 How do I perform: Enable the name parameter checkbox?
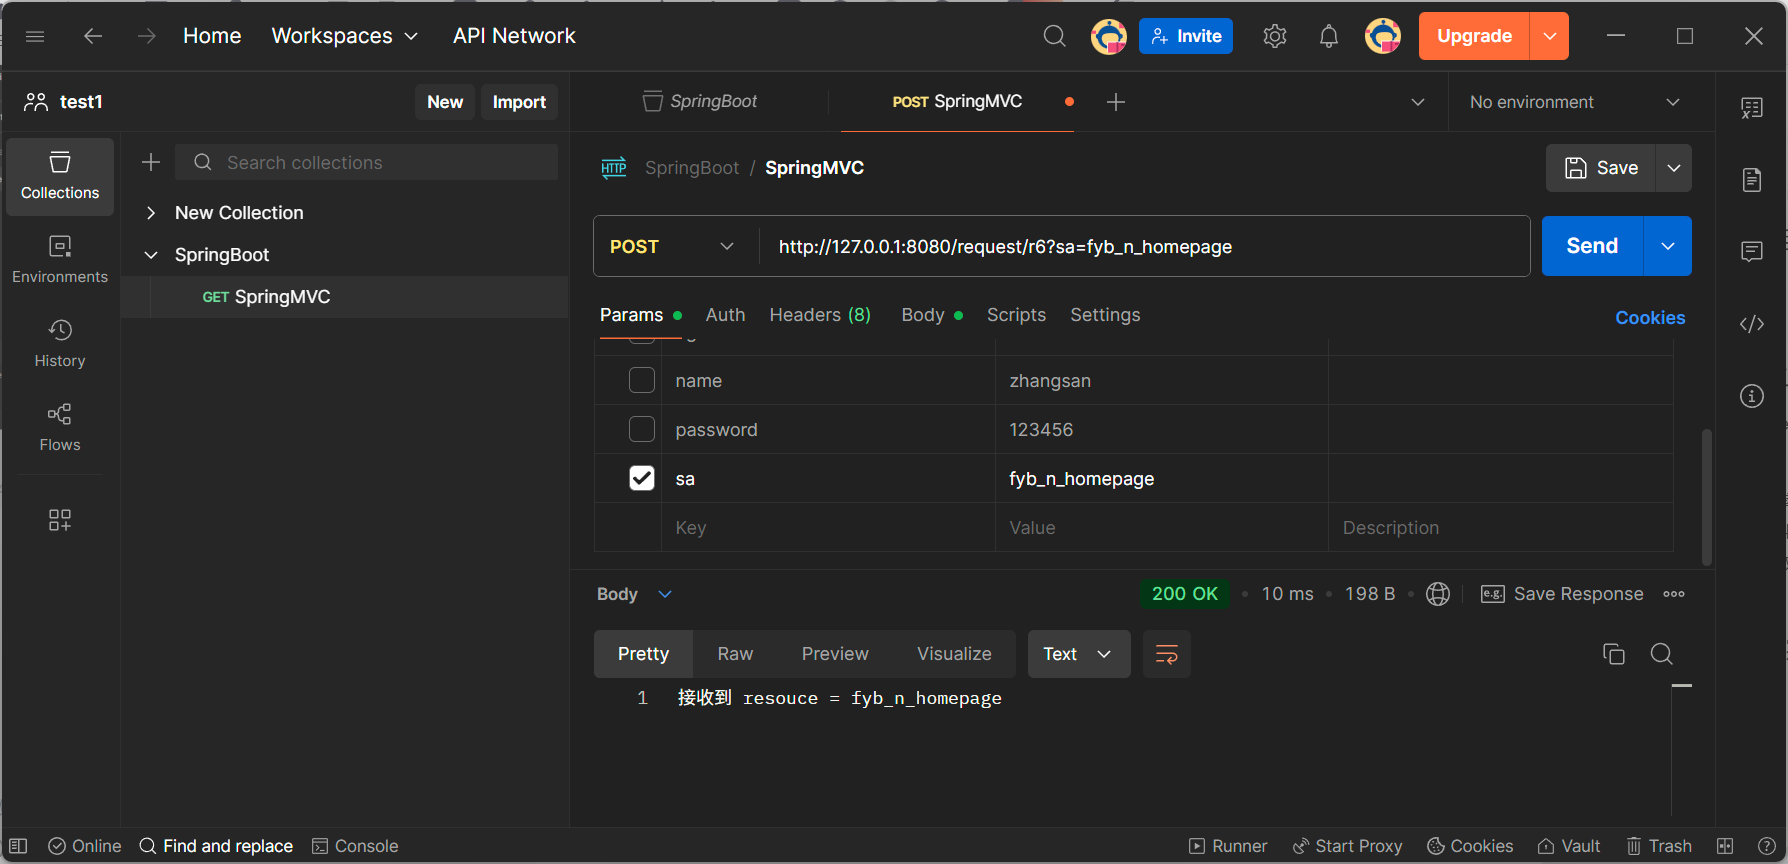click(x=642, y=380)
